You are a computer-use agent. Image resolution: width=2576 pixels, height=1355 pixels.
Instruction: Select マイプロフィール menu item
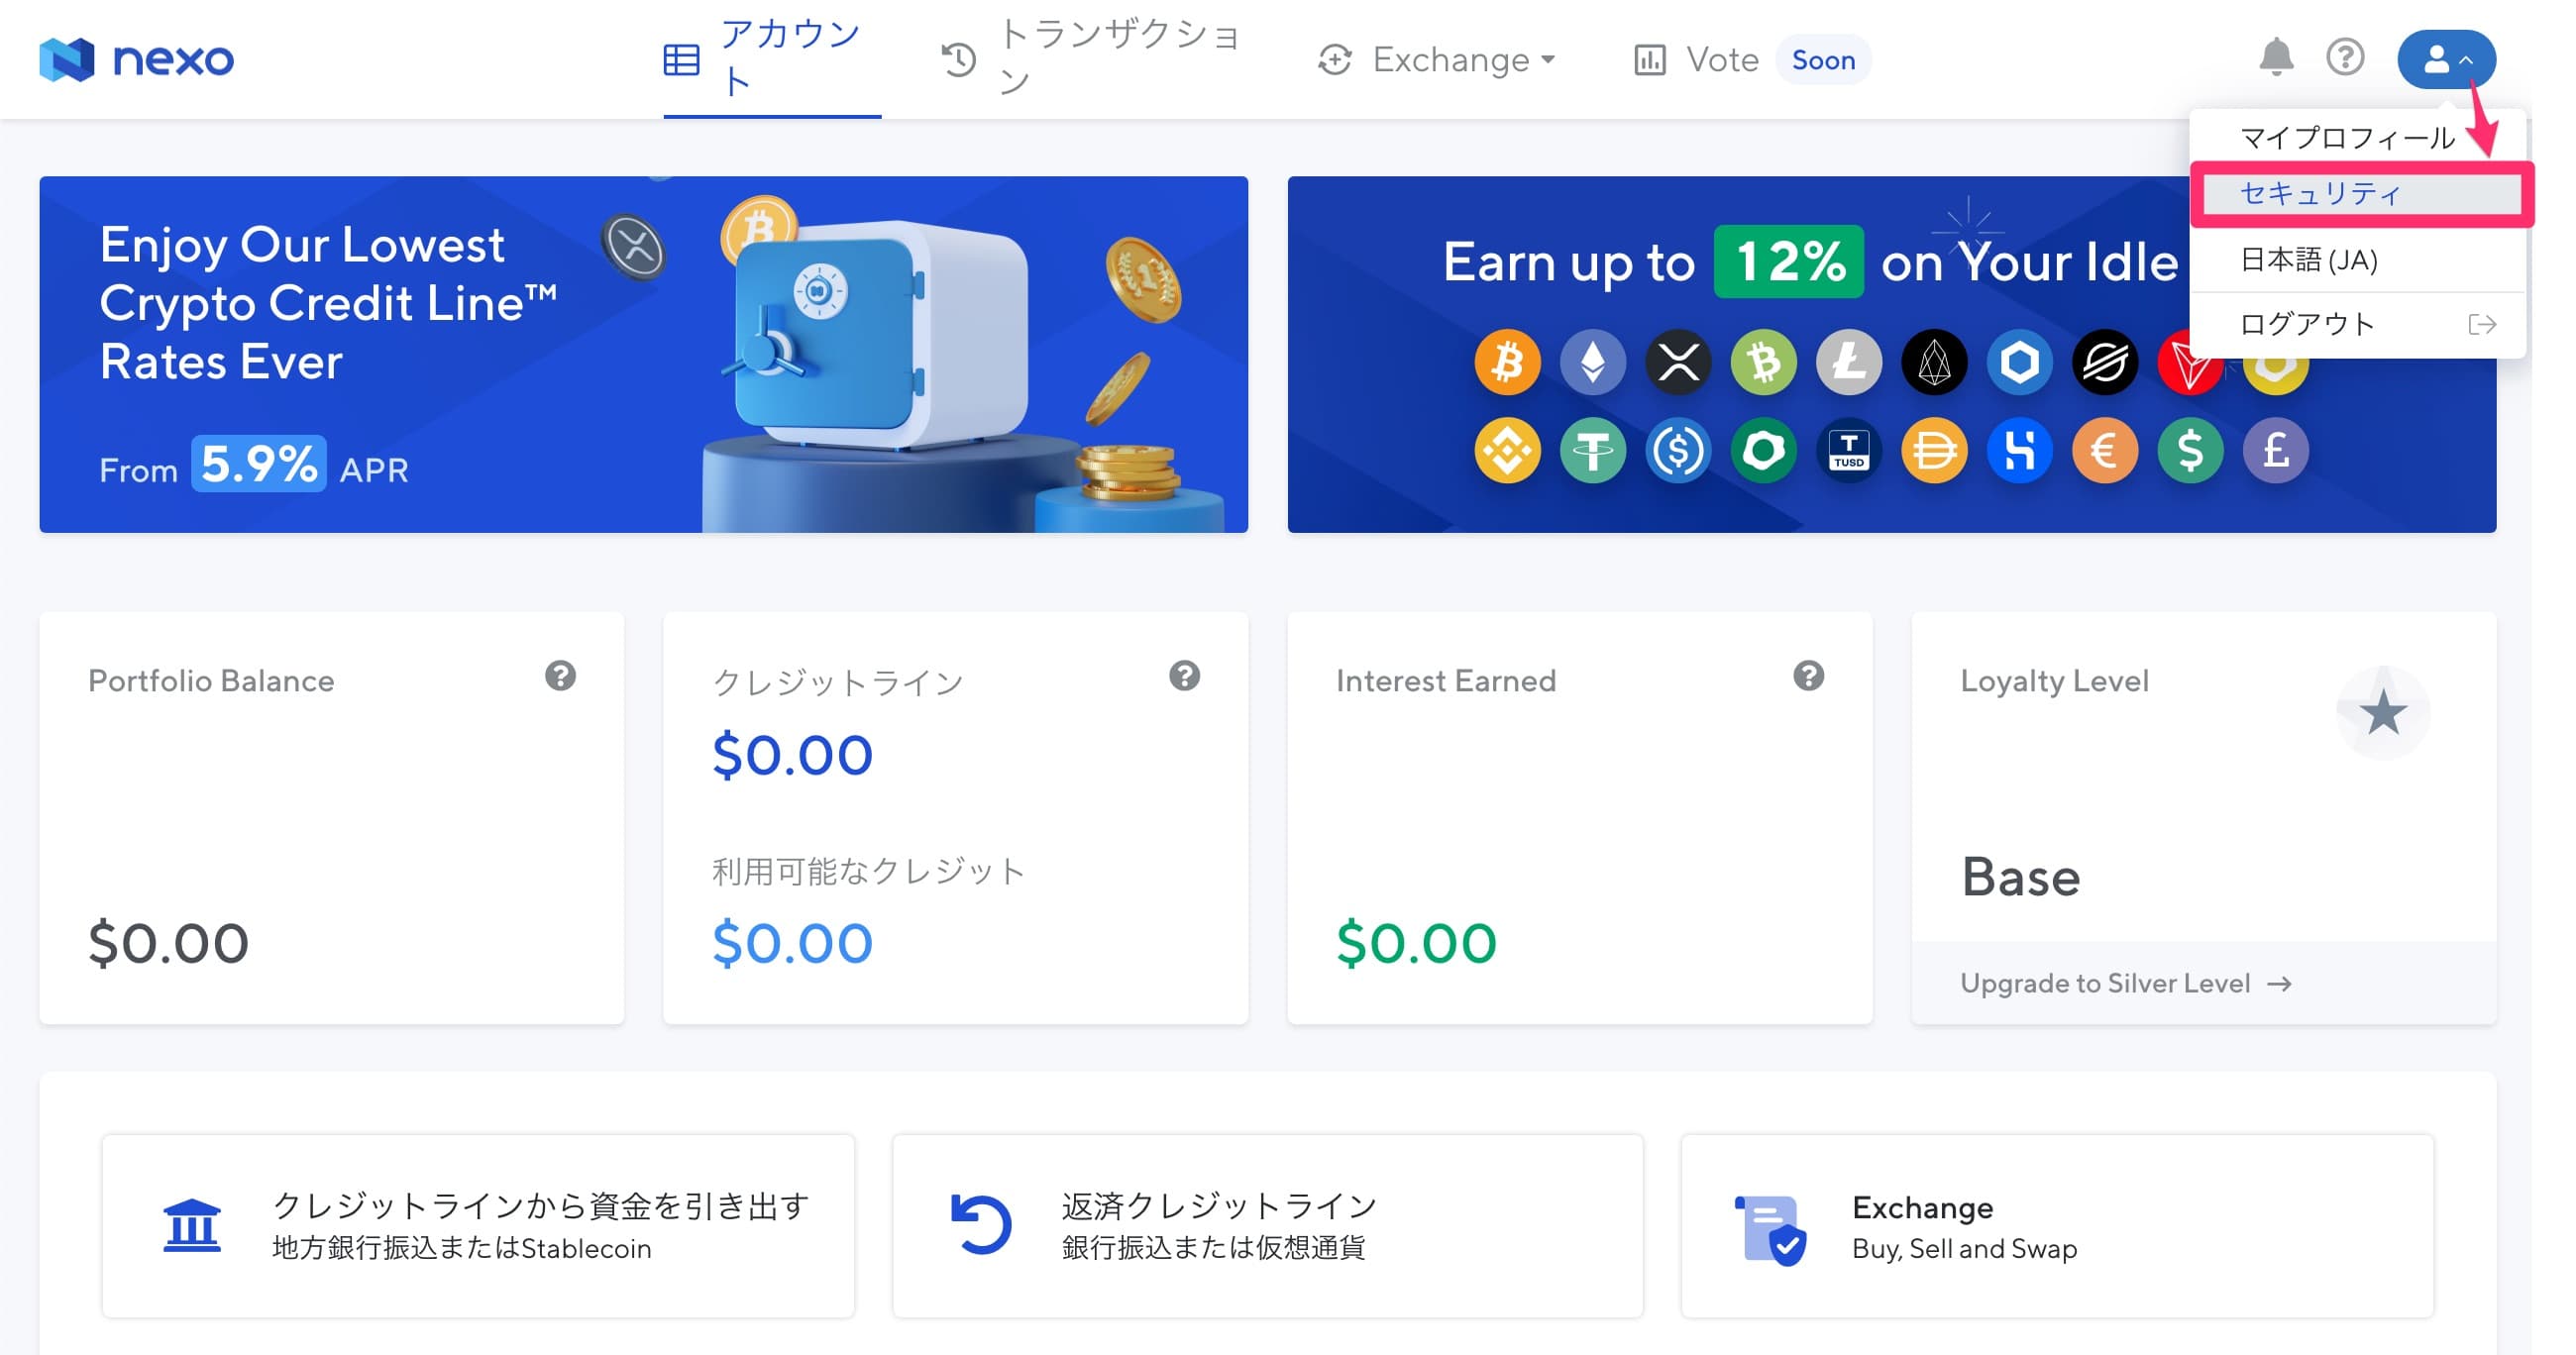2347,137
